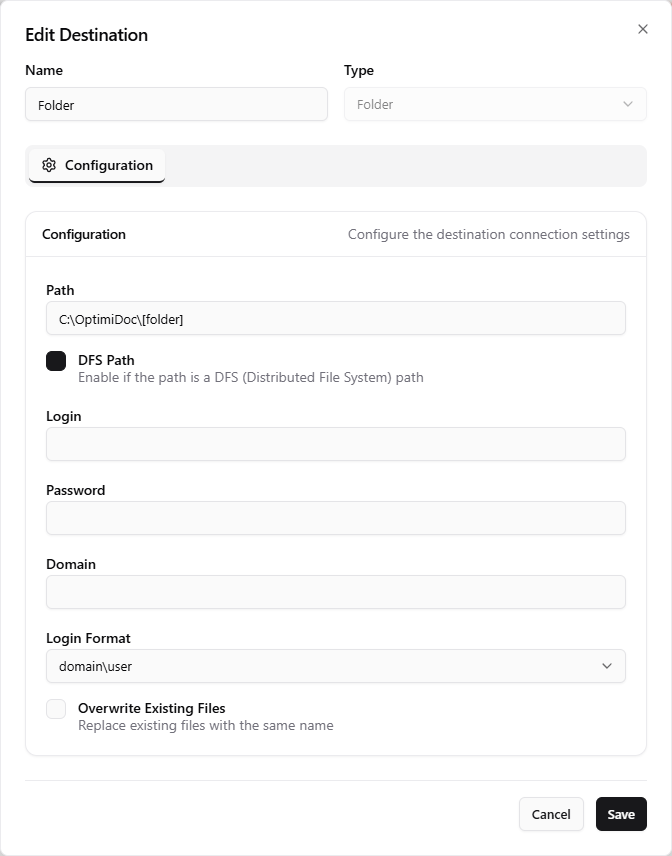
Task: Click the Login input field
Action: tap(336, 444)
